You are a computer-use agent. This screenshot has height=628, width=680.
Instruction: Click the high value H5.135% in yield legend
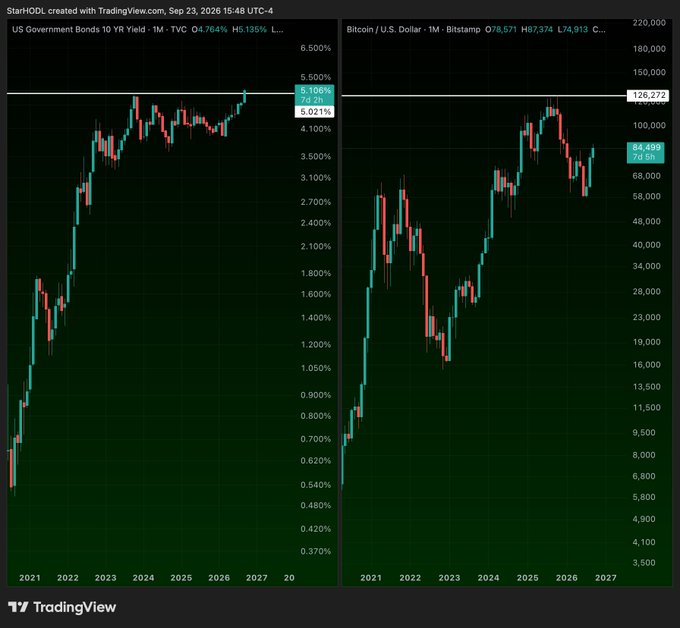pyautogui.click(x=249, y=29)
